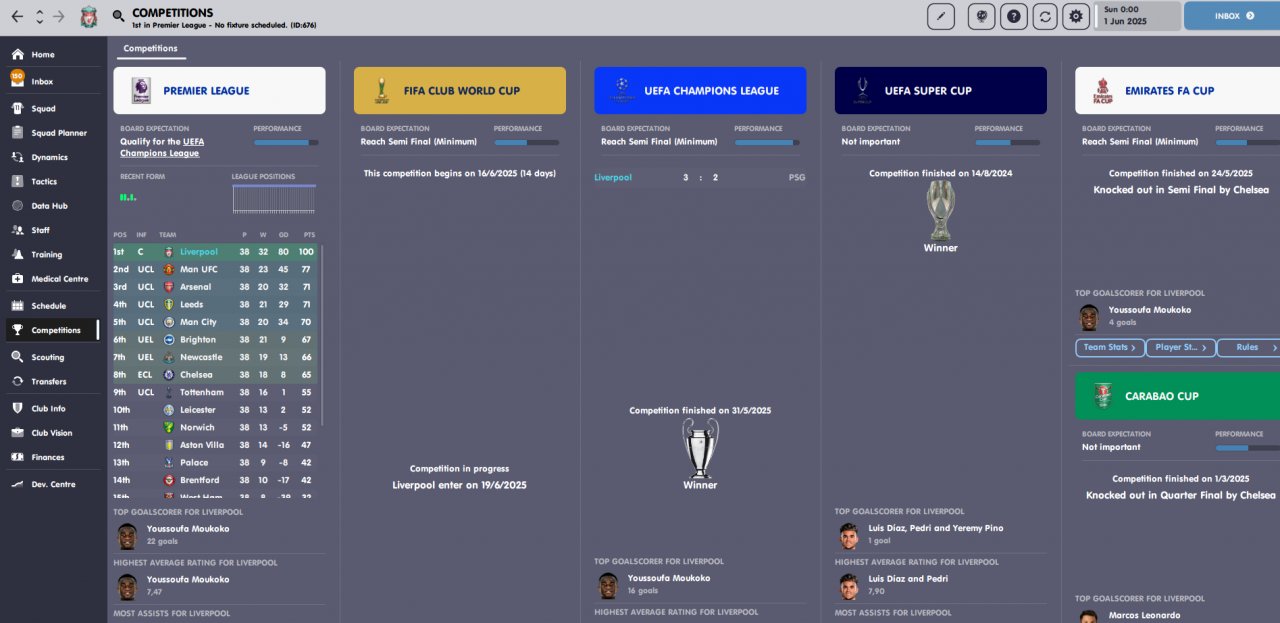Click the league positions graph
Viewport: 1280px width, 623px height.
274,198
